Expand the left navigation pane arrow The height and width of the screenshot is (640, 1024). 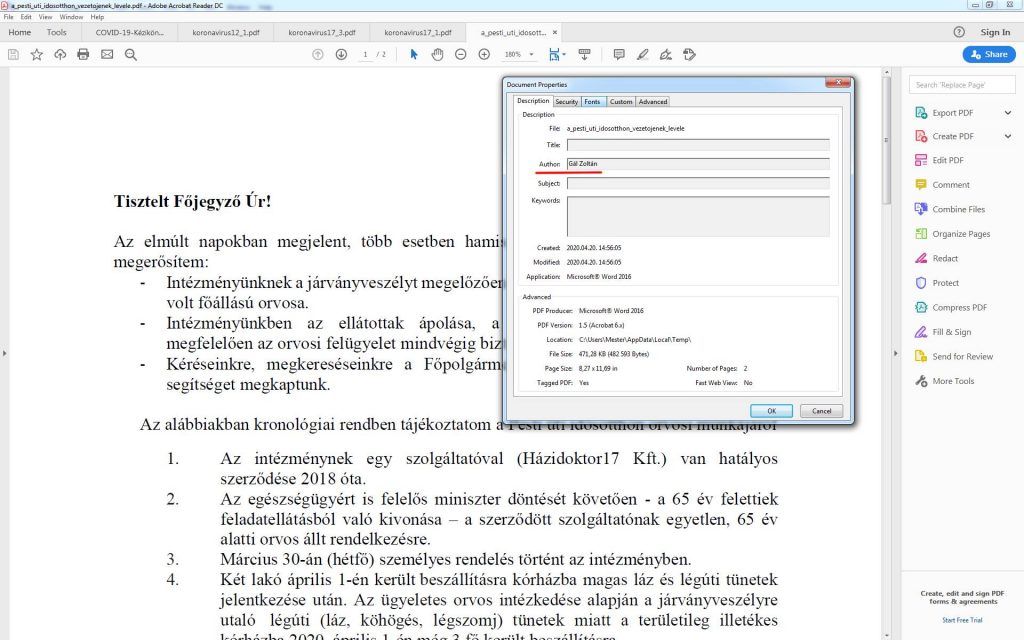5,353
